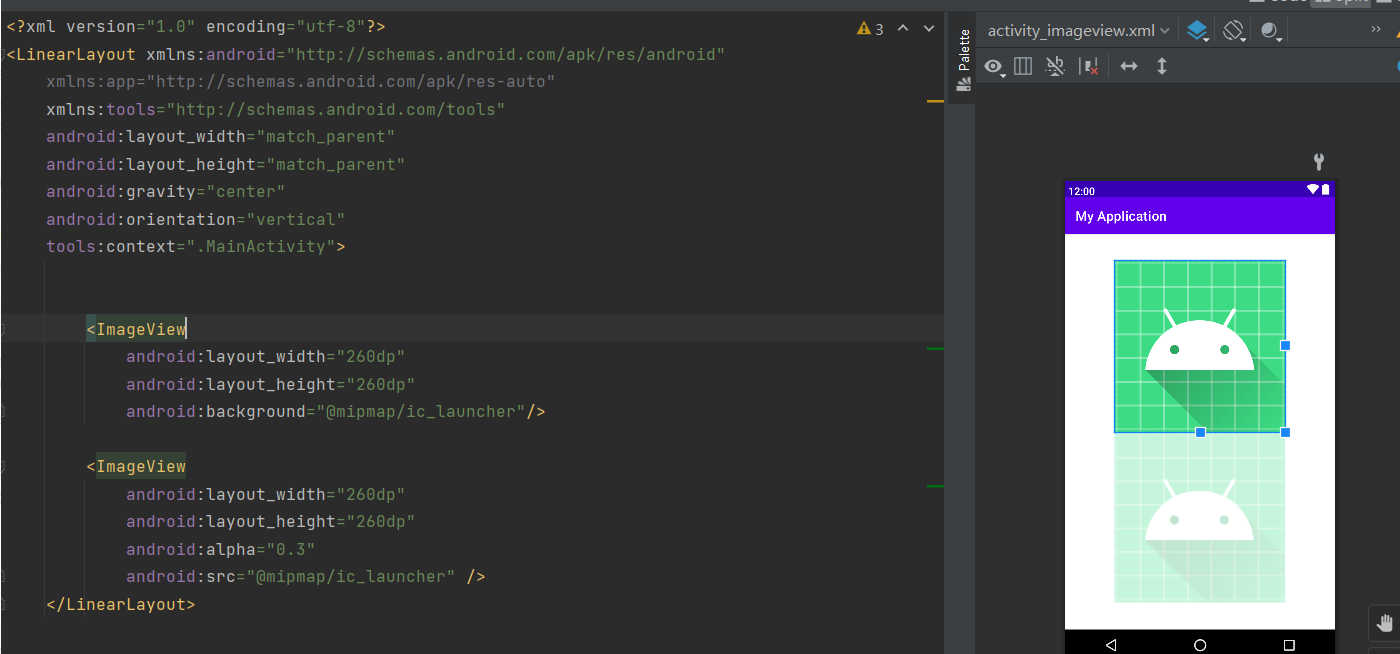1400x654 pixels.
Task: Click the vertical expand arrows icon
Action: [1162, 67]
